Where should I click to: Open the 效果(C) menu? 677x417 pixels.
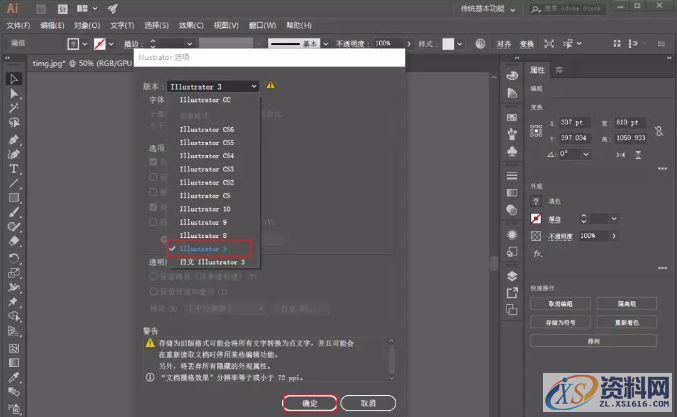click(191, 25)
